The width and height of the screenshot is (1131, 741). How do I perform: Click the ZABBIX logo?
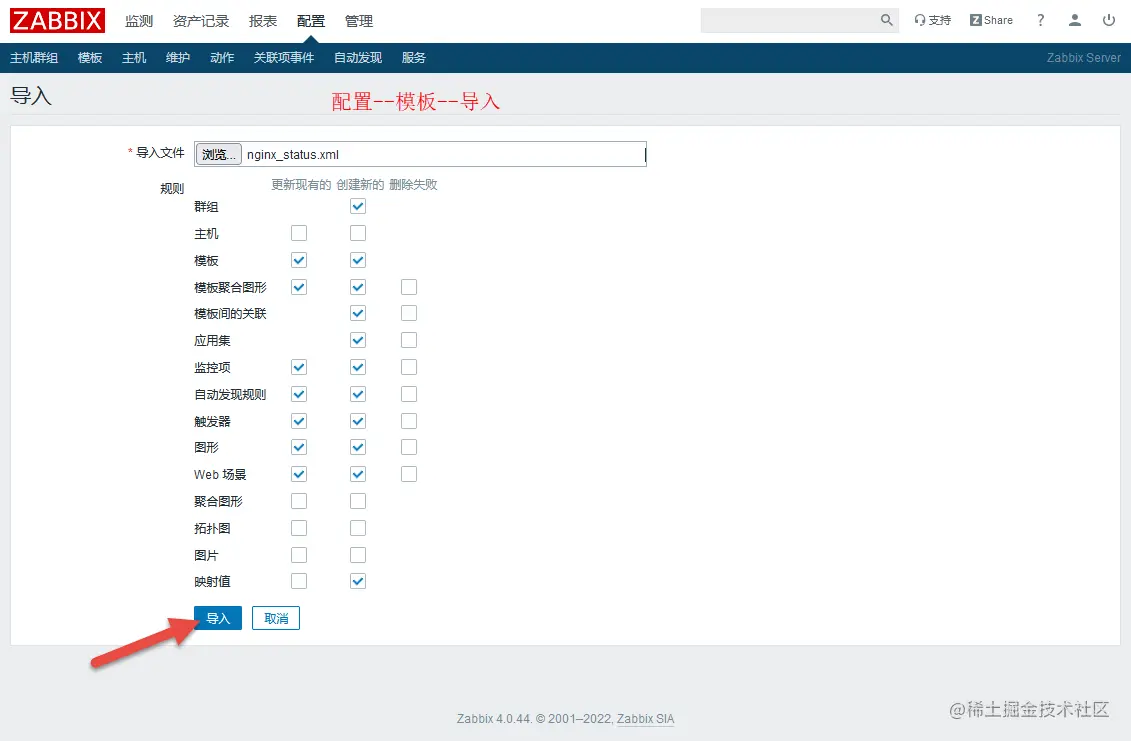tap(56, 20)
